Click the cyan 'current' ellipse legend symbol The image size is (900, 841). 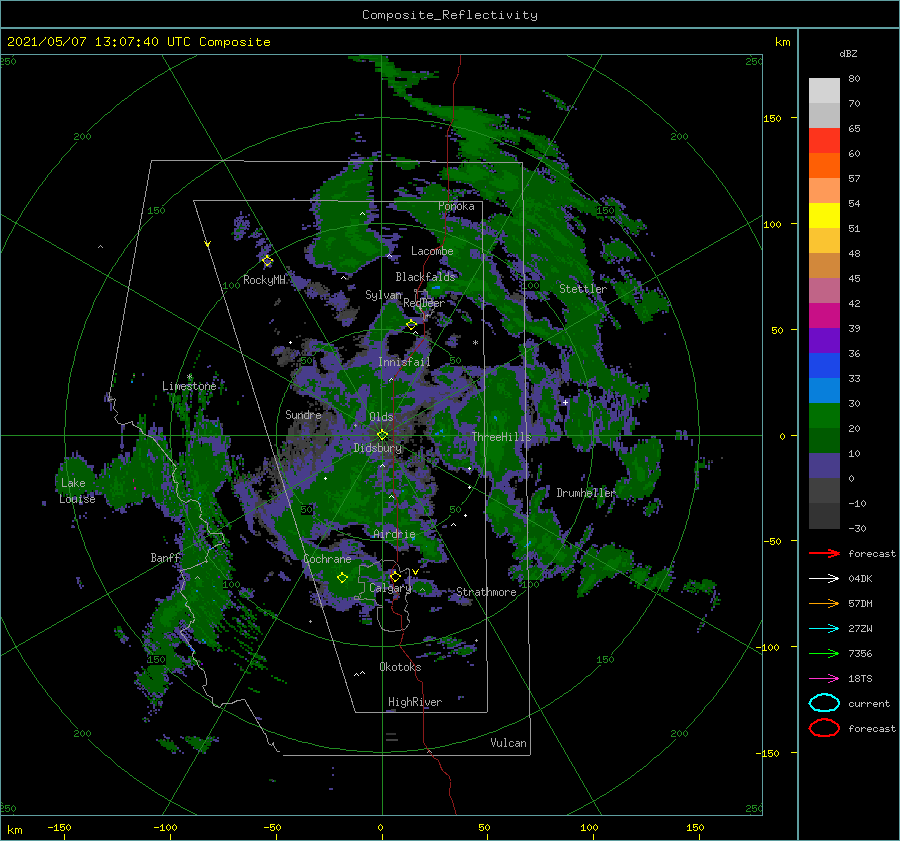[824, 703]
